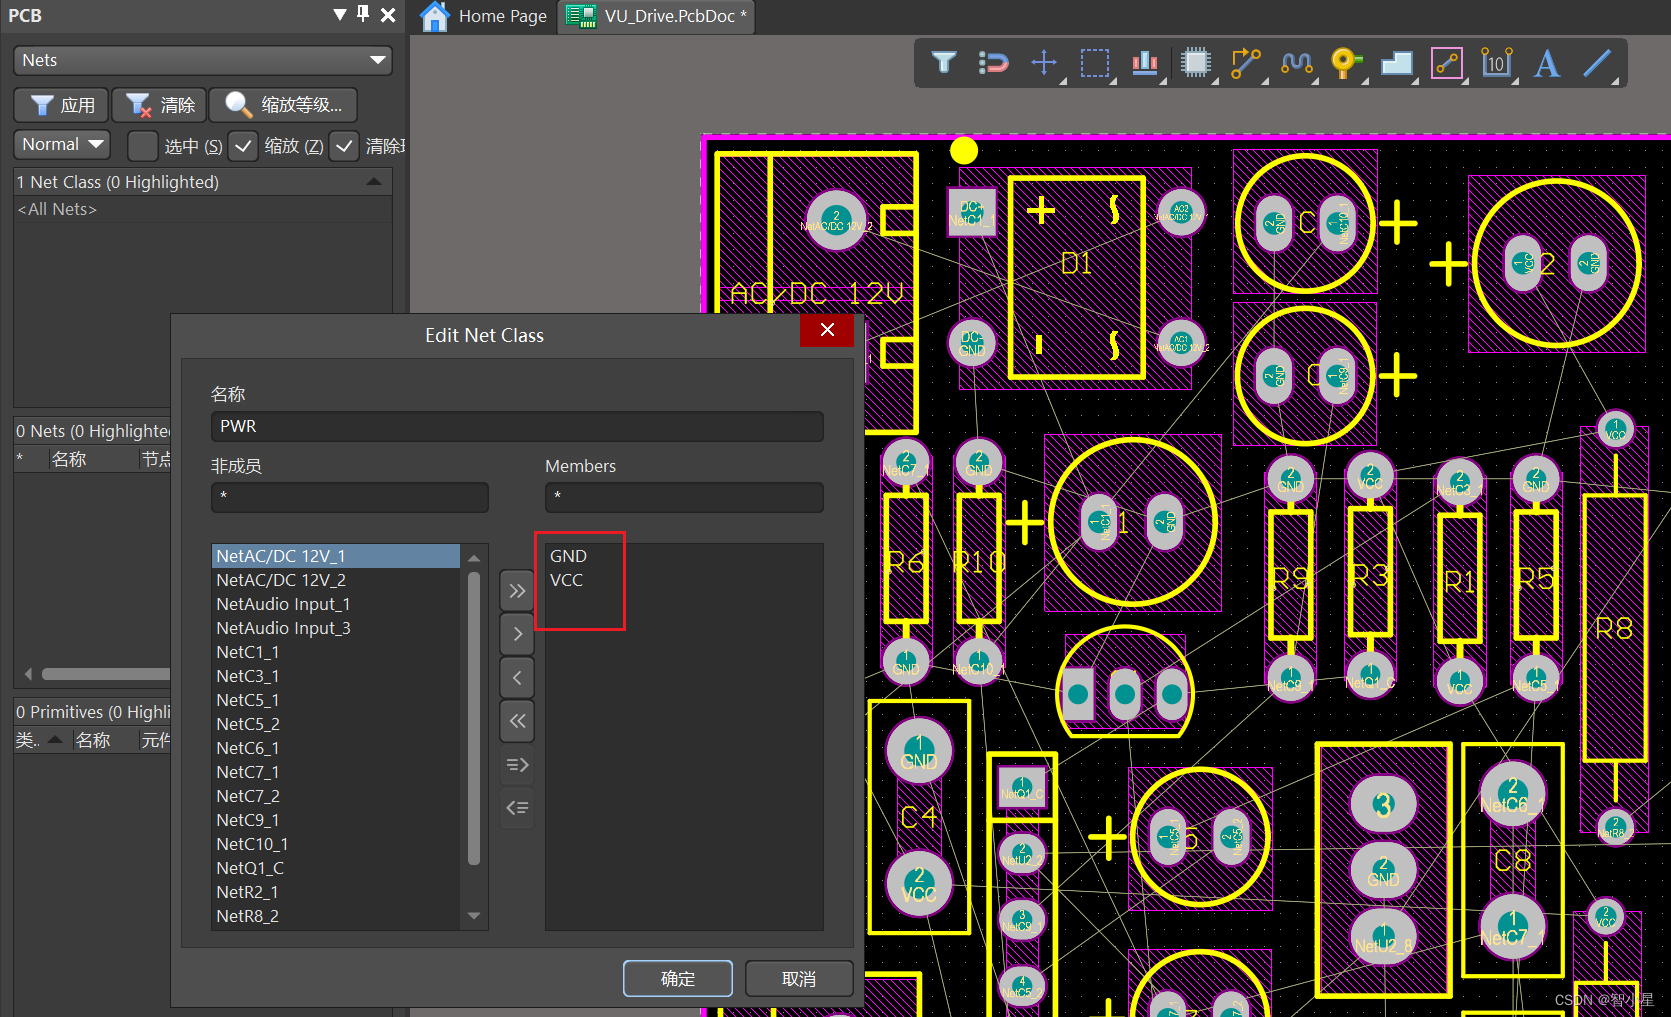Click the non-members list scroll up arrow
The image size is (1671, 1017).
tap(474, 557)
